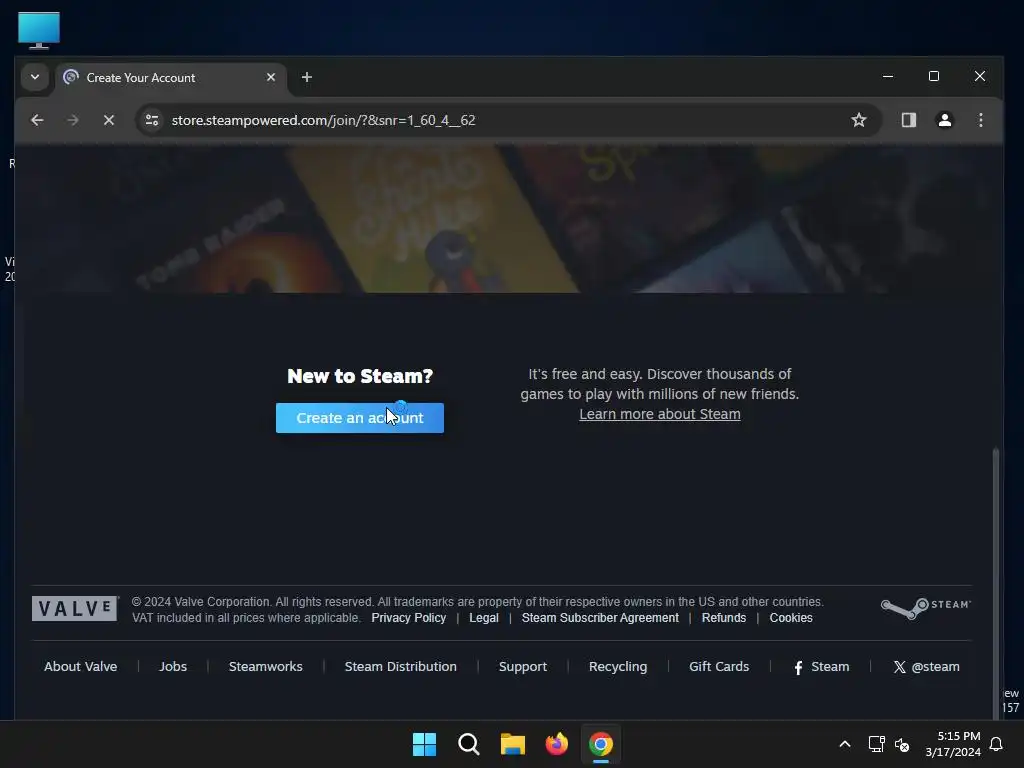Image resolution: width=1024 pixels, height=768 pixels.
Task: Open the Refunds link
Action: click(x=724, y=618)
